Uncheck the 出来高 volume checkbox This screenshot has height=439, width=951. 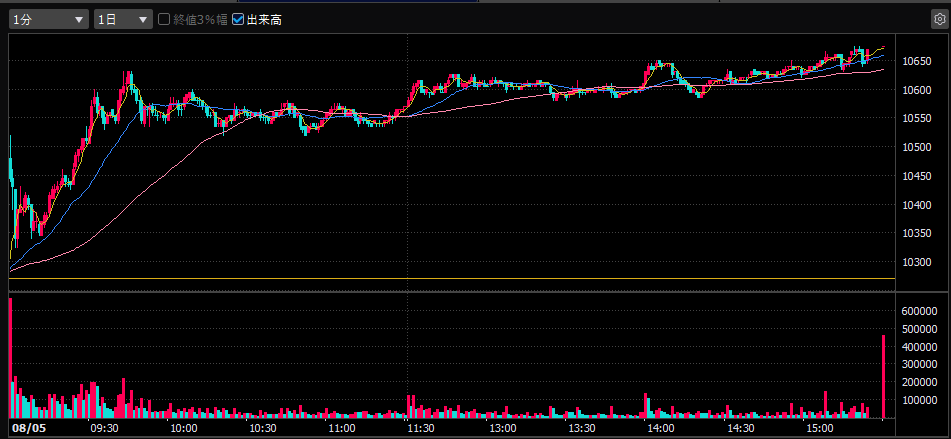[238, 19]
